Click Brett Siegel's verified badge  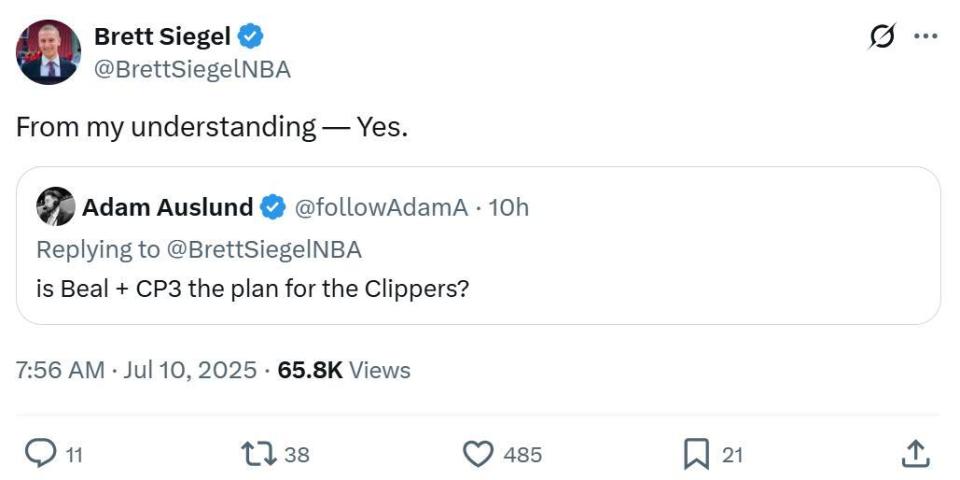click(251, 37)
